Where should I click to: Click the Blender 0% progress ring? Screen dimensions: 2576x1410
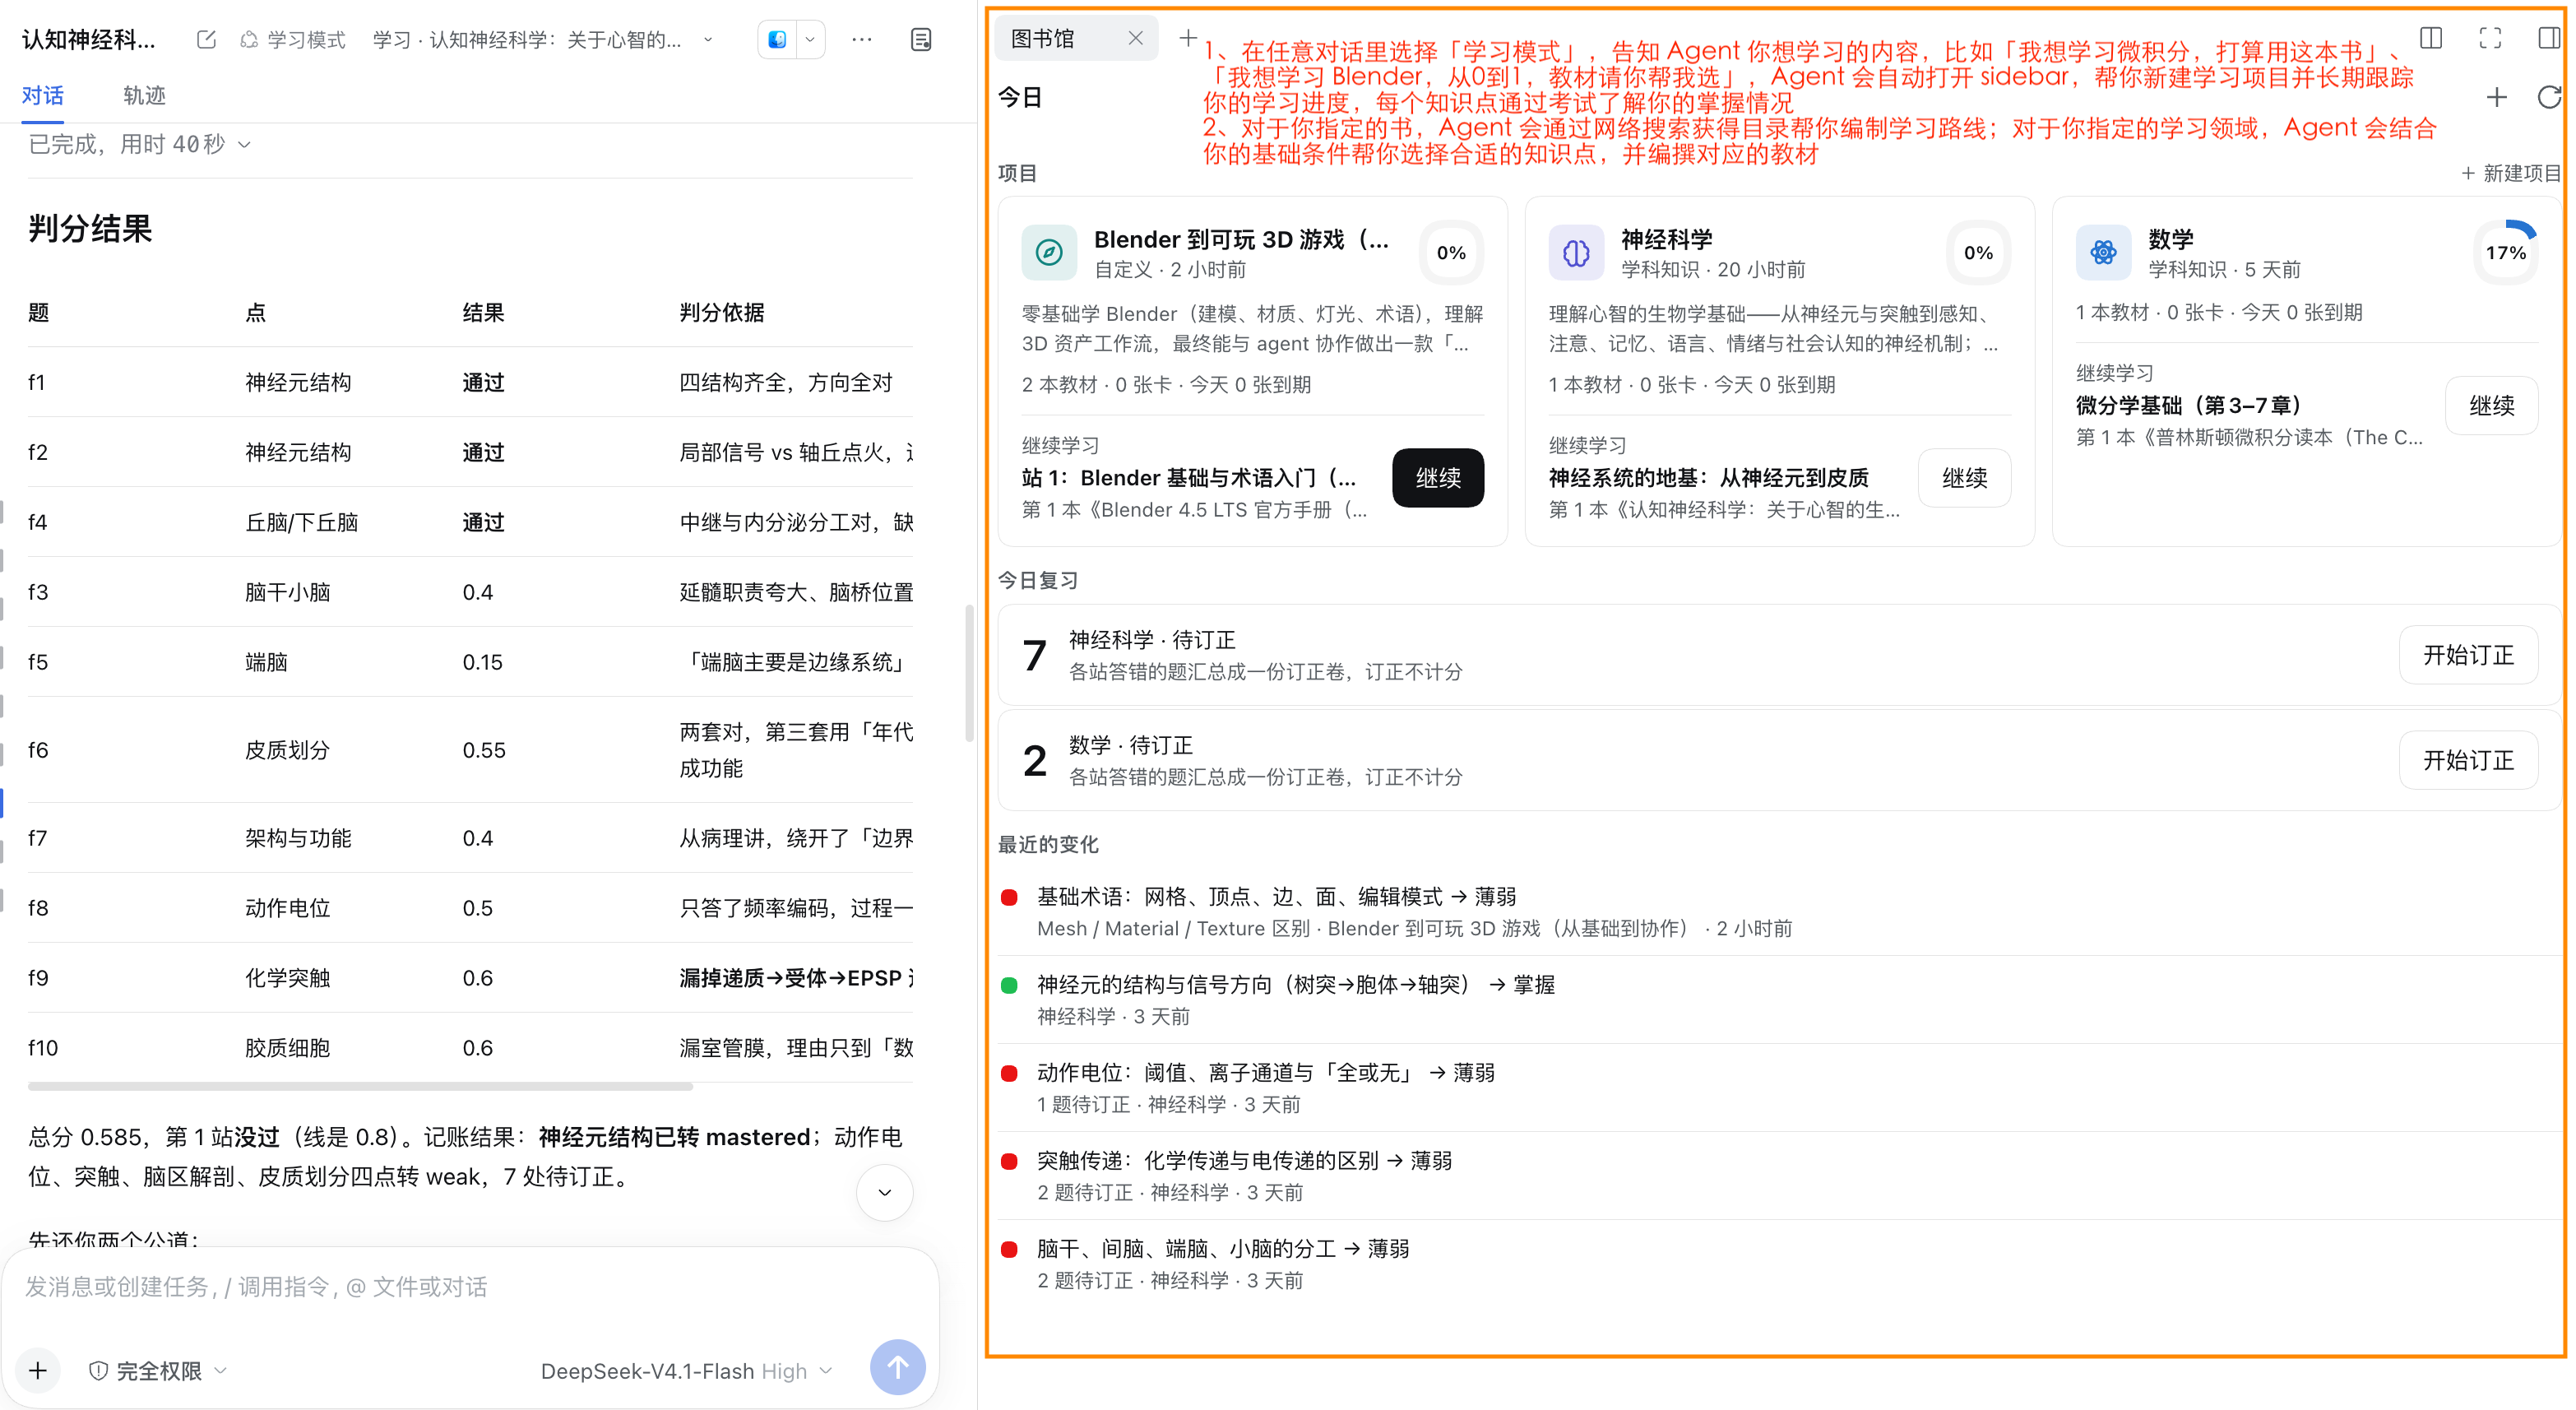click(x=1451, y=252)
